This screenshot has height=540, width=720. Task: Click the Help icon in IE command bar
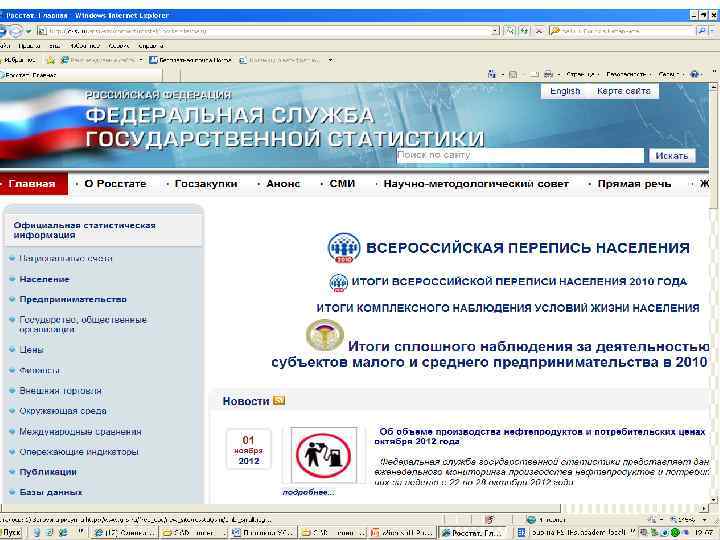[x=695, y=74]
